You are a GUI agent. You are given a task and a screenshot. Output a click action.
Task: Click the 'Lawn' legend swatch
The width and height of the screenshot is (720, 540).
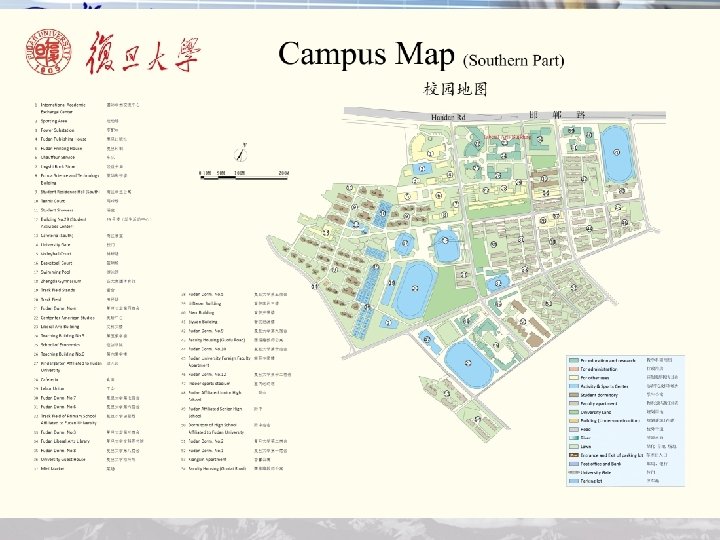[x=574, y=447]
